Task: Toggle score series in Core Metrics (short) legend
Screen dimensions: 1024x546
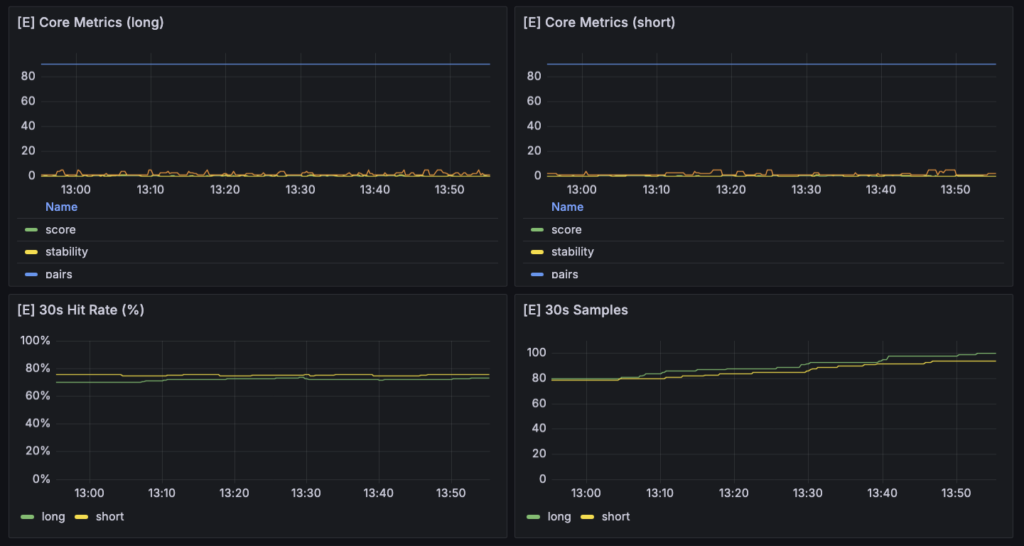Action: coord(567,230)
